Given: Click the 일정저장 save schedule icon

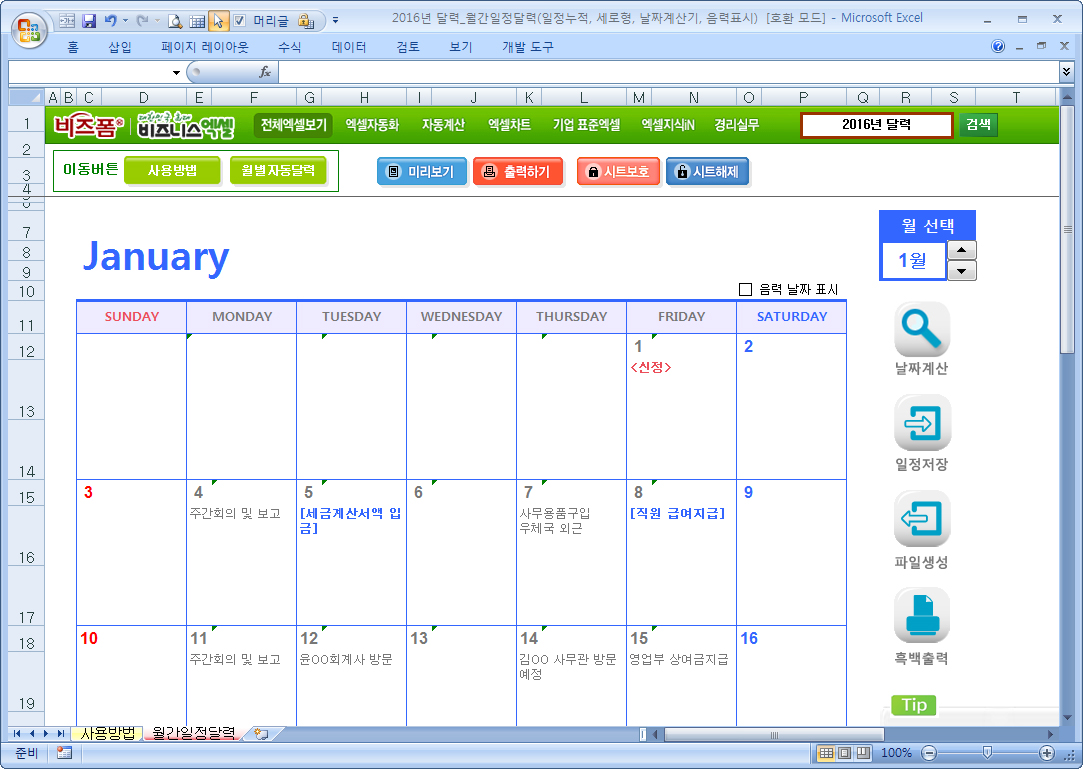Looking at the screenshot, I should (x=922, y=423).
